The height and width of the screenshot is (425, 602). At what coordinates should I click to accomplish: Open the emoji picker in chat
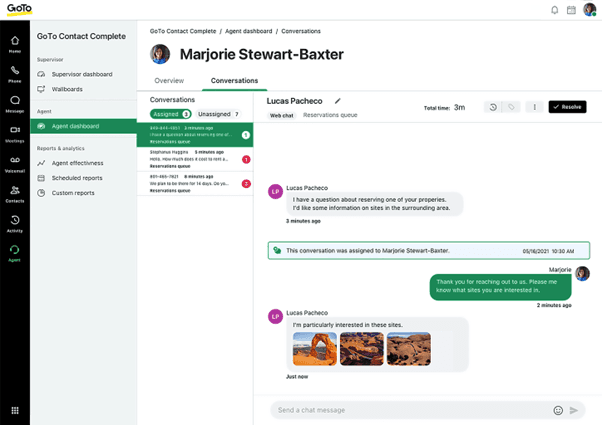558,410
